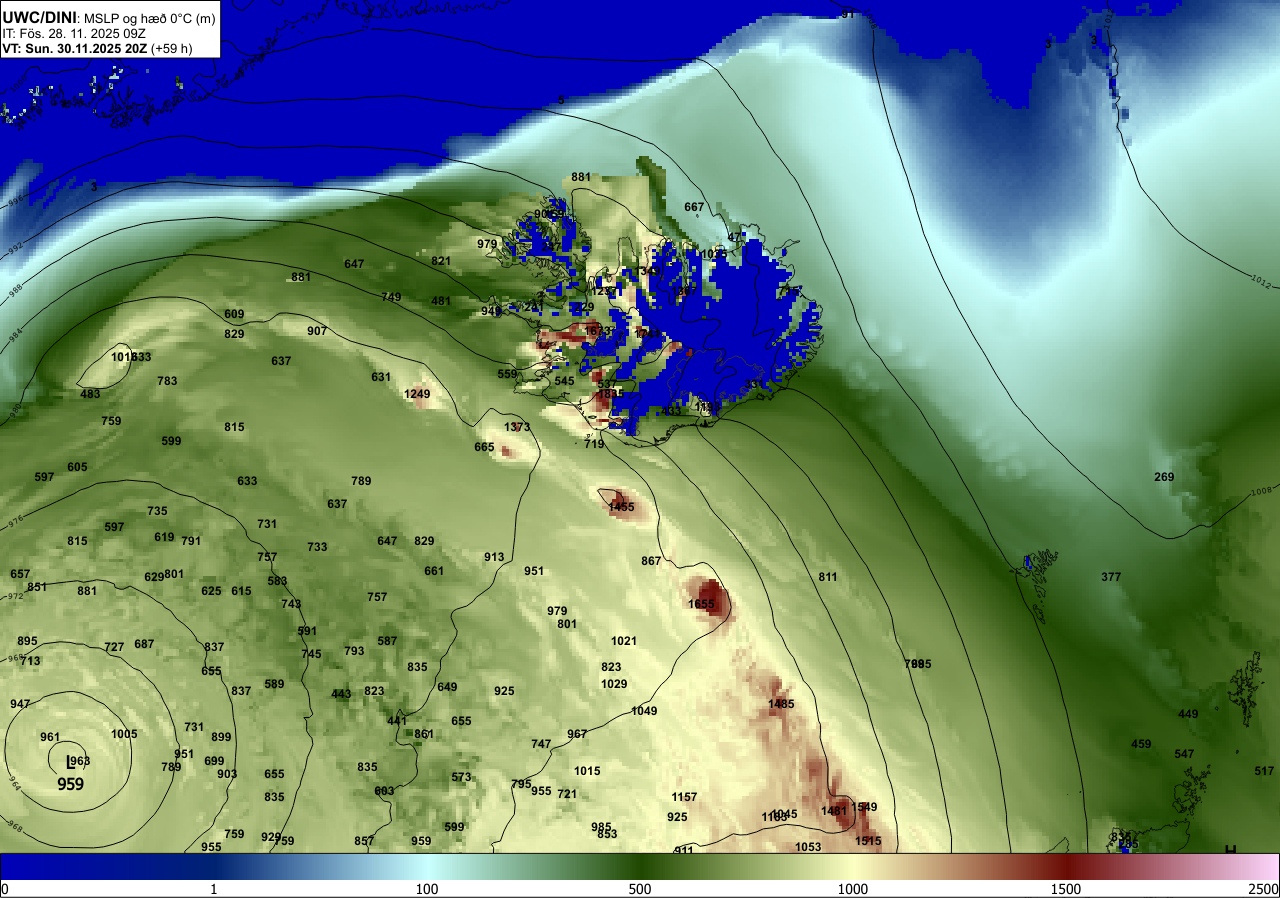This screenshot has height=898, width=1280.
Task: Click the height value '377'
Action: pos(1111,577)
